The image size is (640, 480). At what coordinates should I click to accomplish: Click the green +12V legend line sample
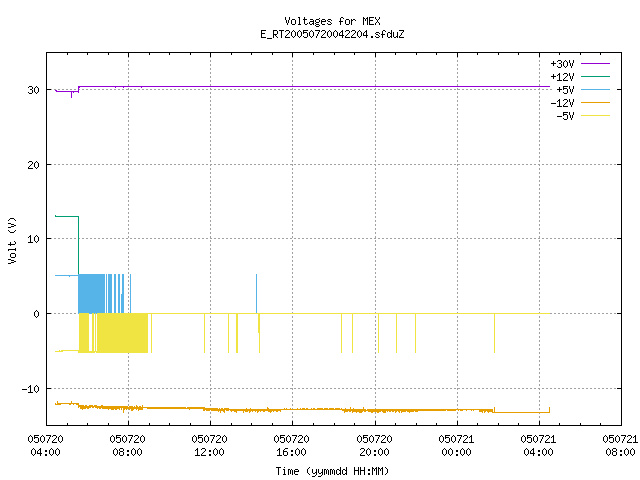pyautogui.click(x=595, y=76)
